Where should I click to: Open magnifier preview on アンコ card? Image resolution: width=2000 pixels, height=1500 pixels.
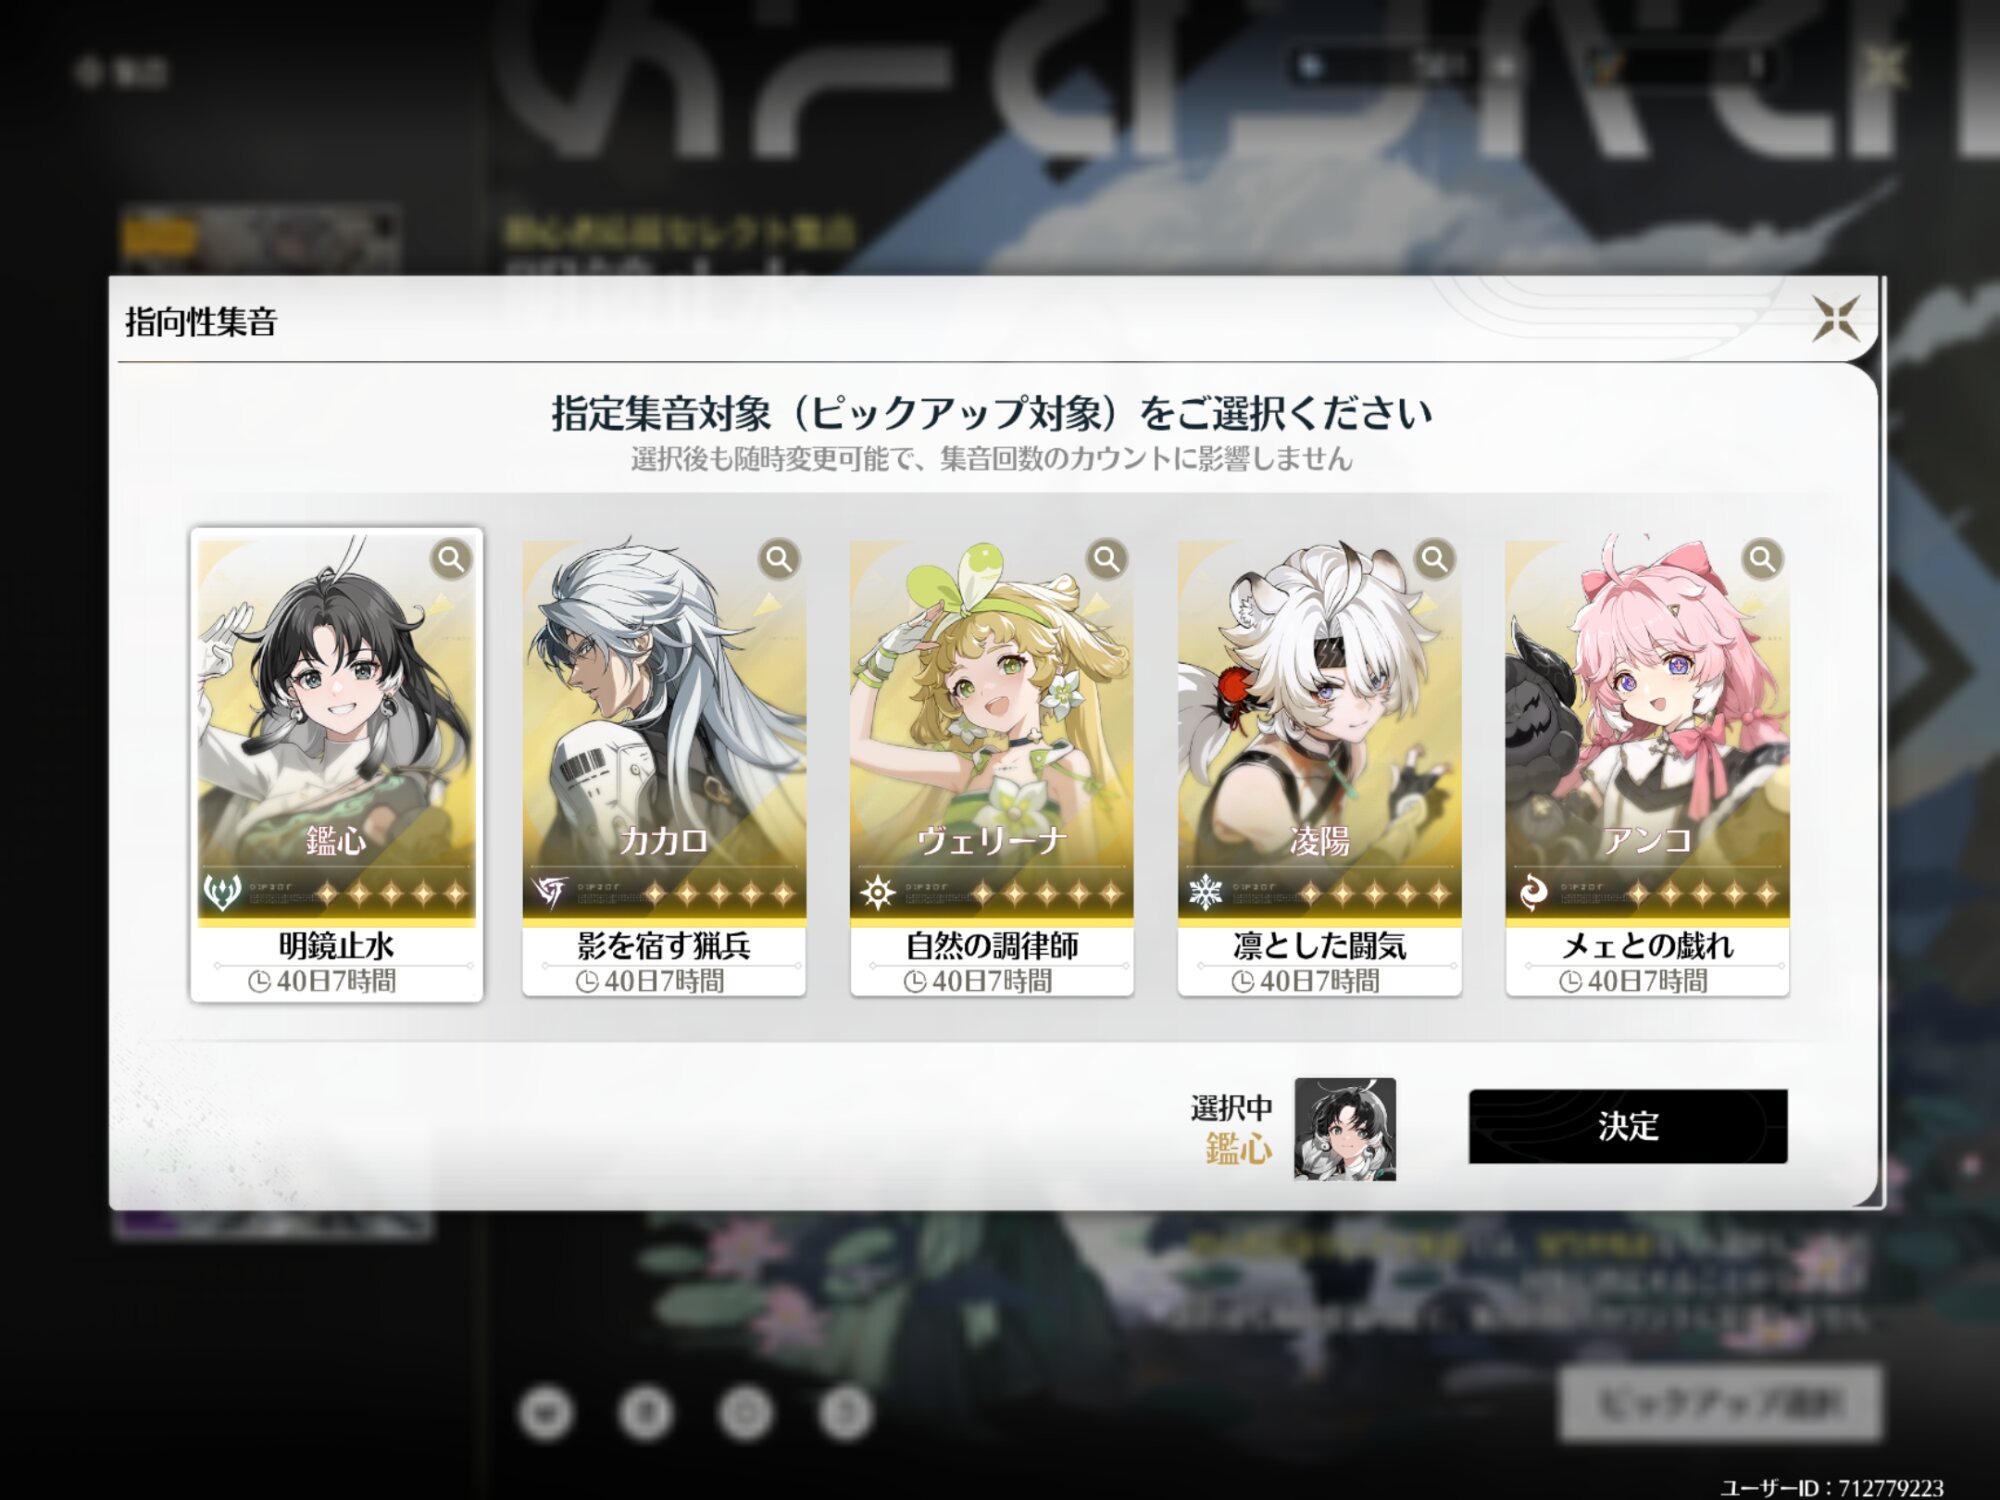(1762, 558)
